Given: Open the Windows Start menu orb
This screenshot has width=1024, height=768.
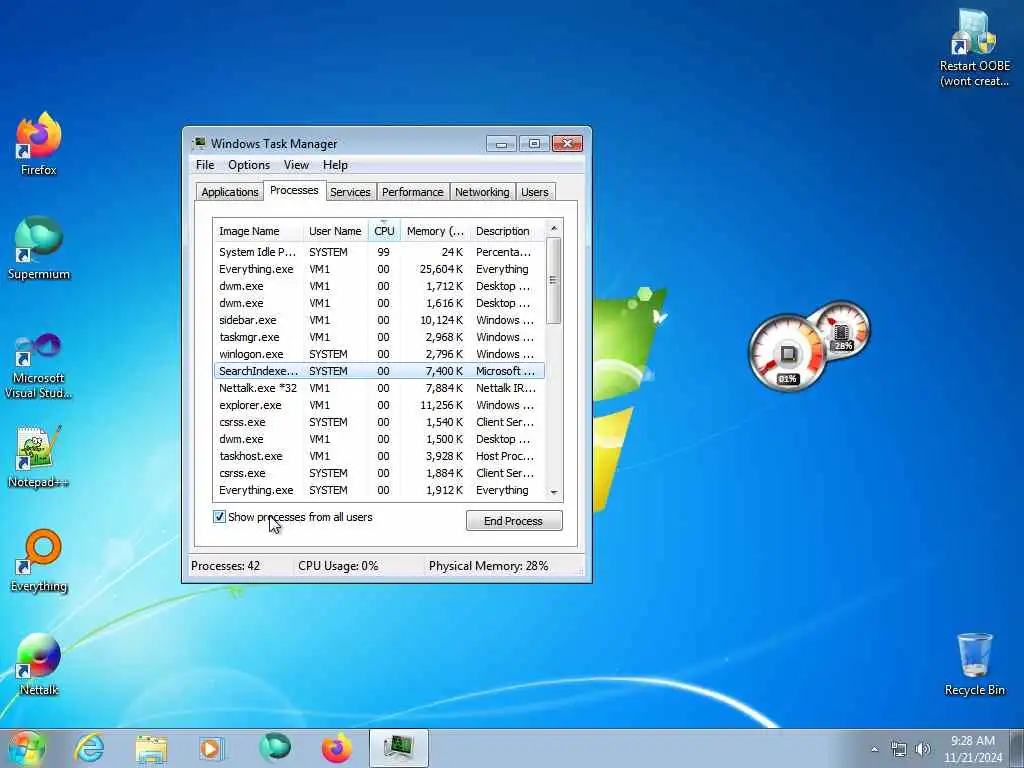Looking at the screenshot, I should click(x=26, y=748).
